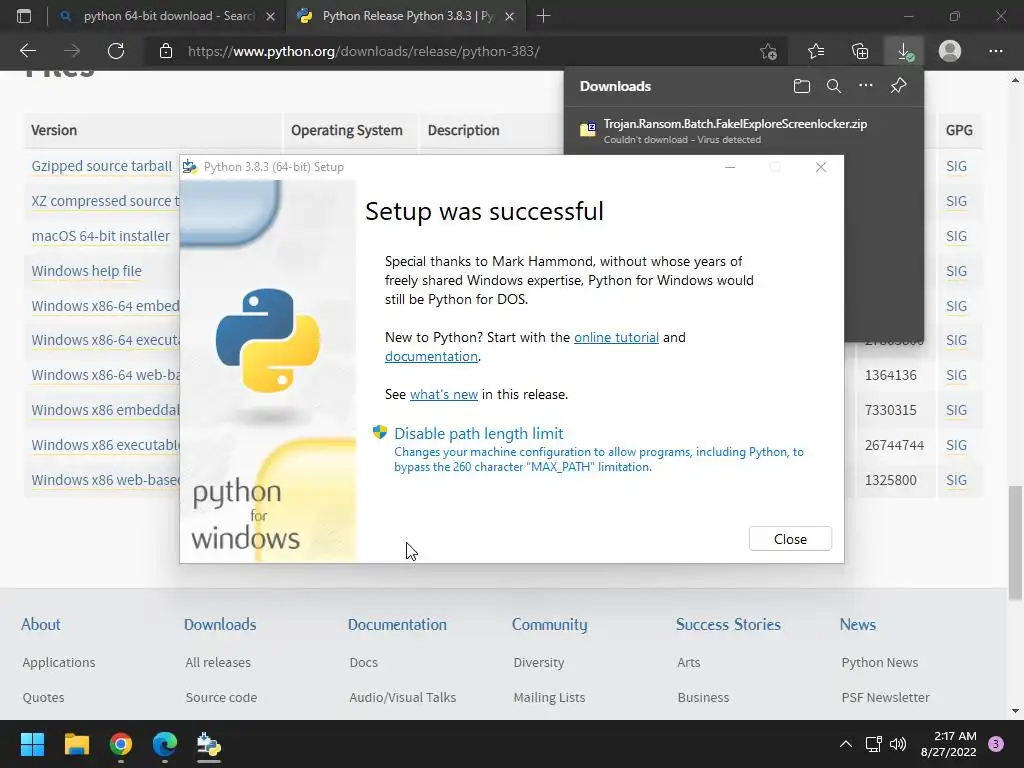Close the Python Release 3.8.3 tab
1024x768 pixels.
[x=509, y=16]
